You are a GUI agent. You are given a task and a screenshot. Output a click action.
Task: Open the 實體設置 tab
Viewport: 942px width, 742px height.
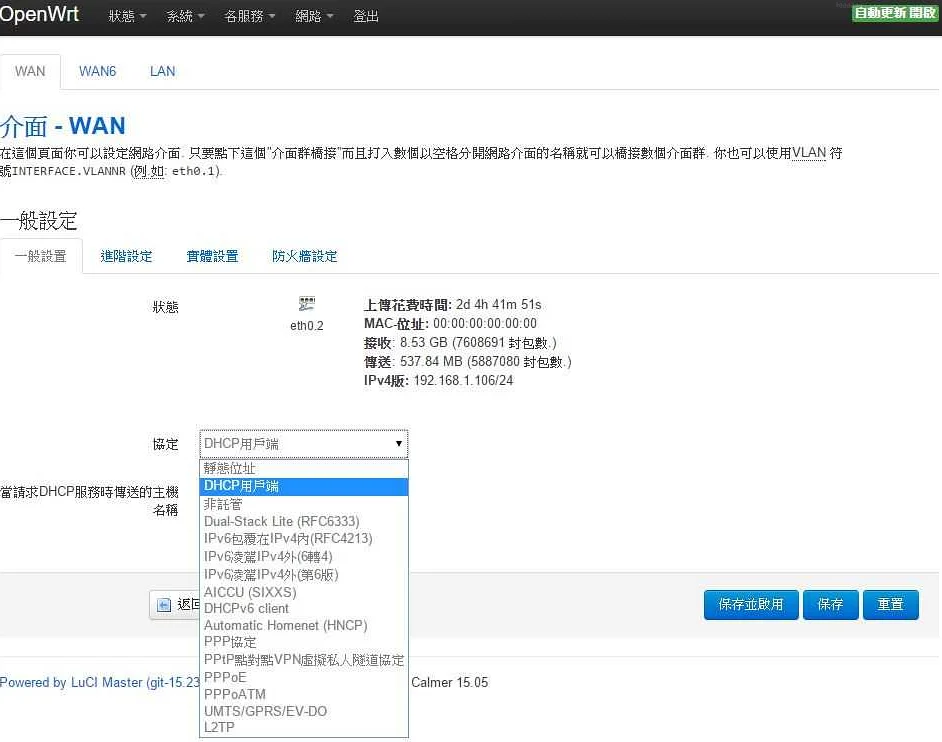211,256
